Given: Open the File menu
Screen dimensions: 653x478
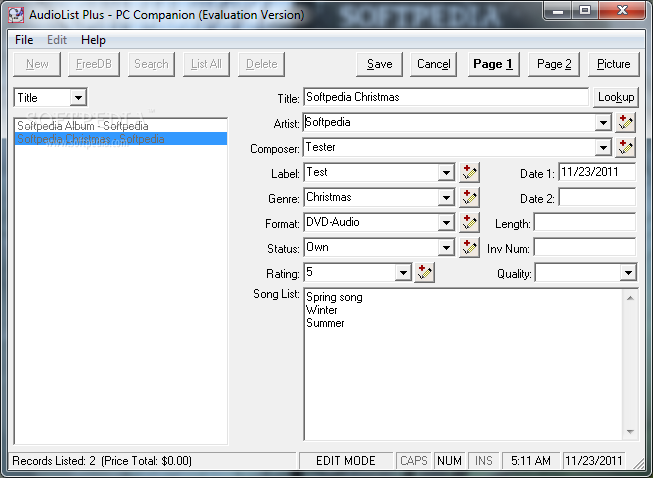Looking at the screenshot, I should point(24,40).
